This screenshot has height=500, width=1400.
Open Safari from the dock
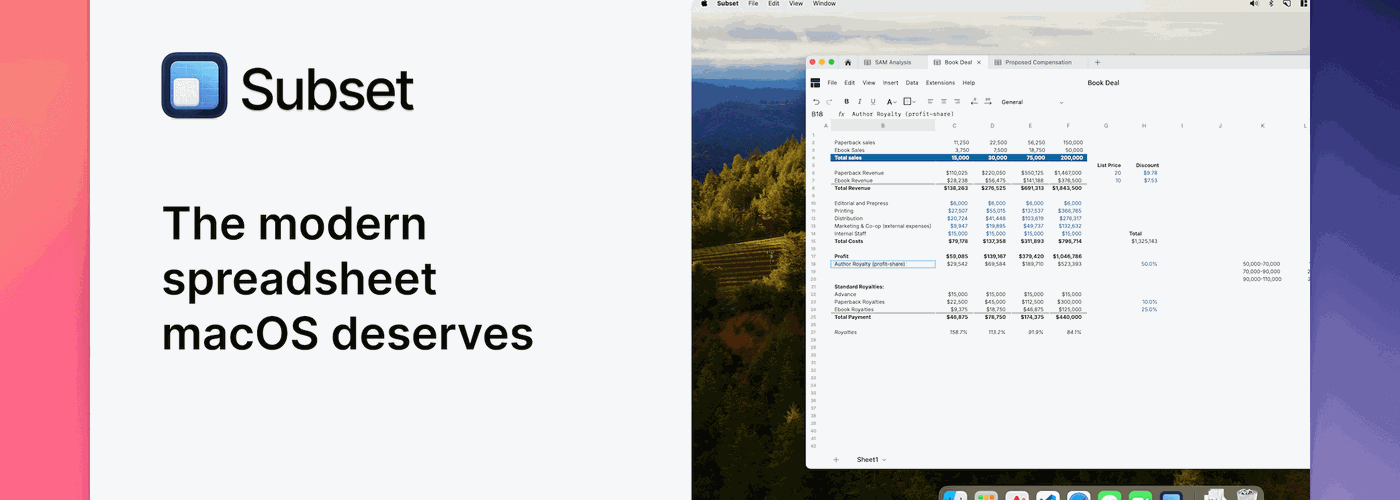tap(1078, 496)
